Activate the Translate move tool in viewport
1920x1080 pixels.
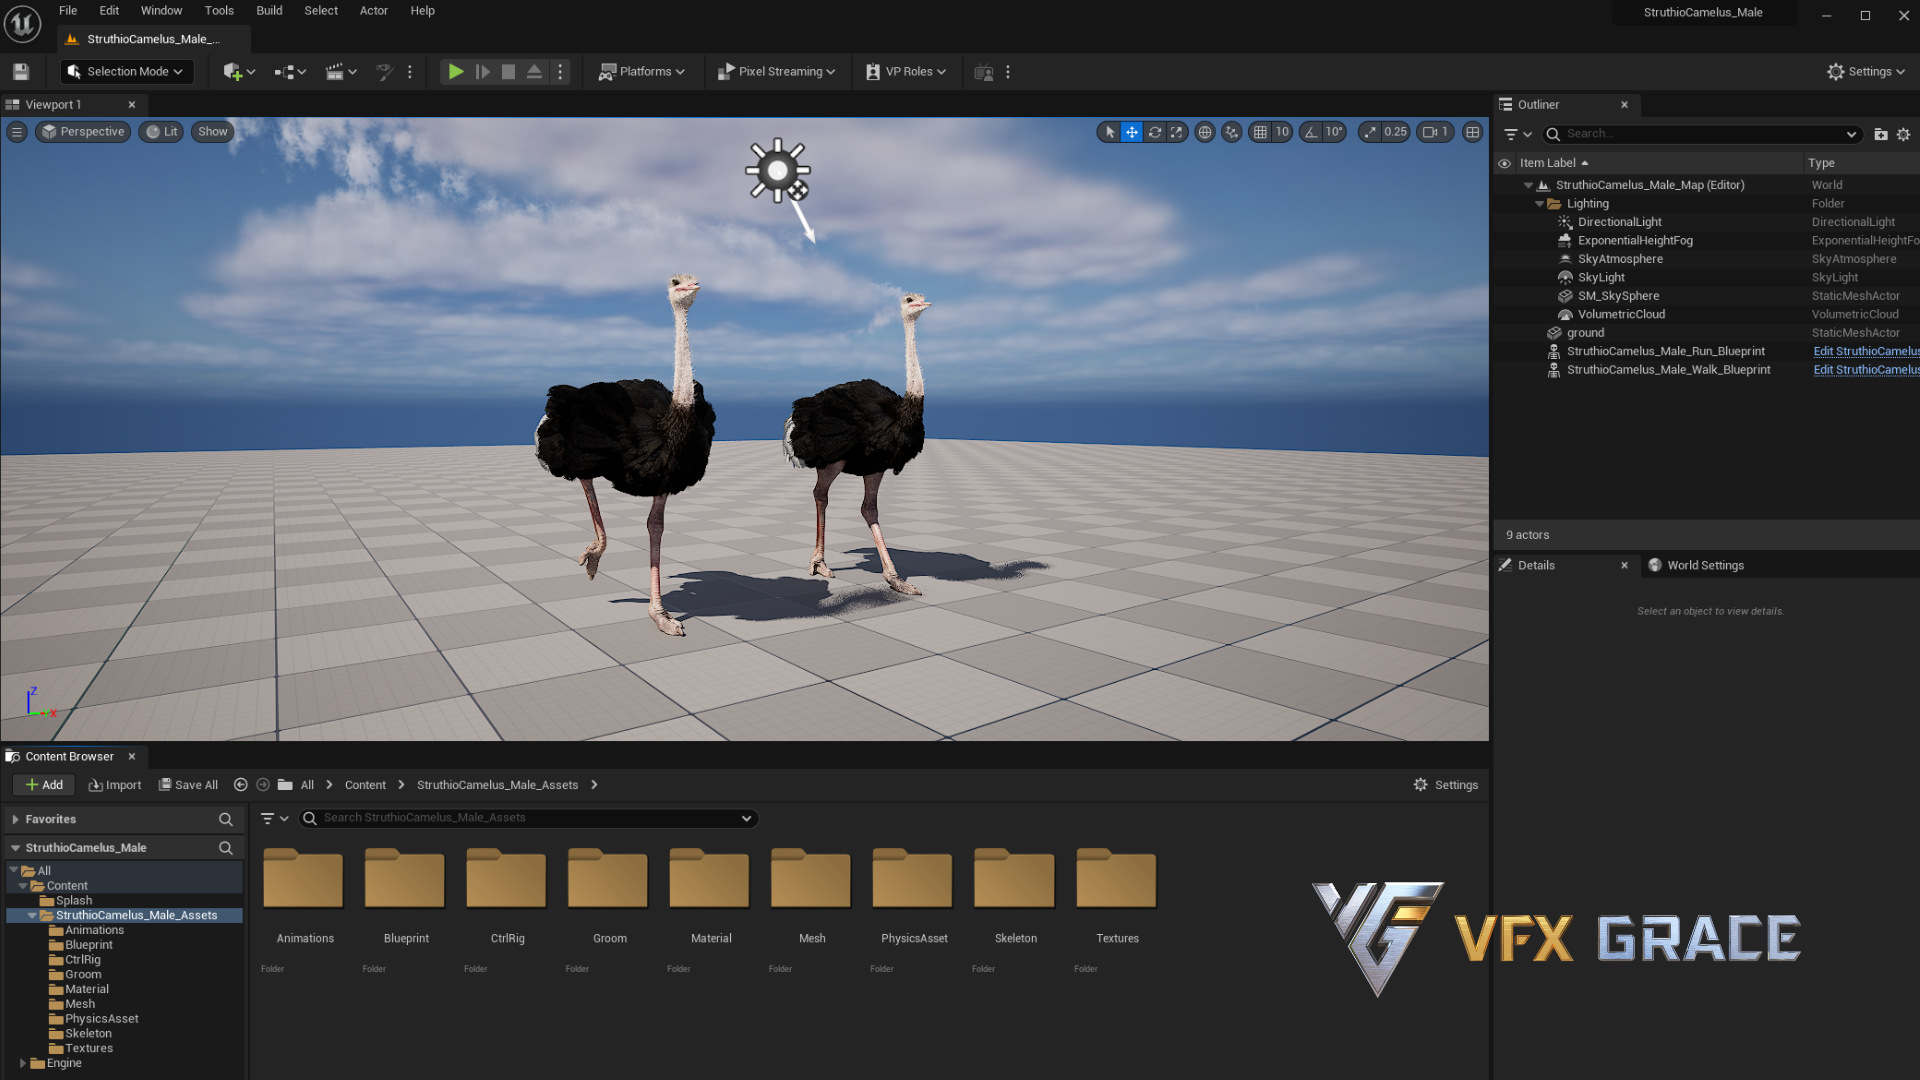point(1132,132)
